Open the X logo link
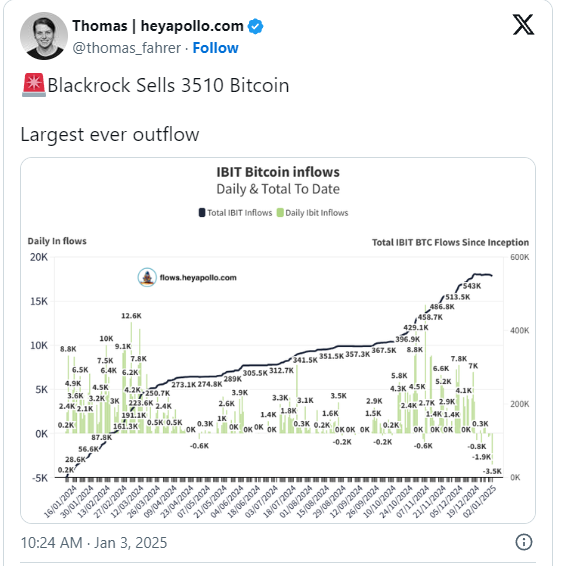 (x=523, y=25)
